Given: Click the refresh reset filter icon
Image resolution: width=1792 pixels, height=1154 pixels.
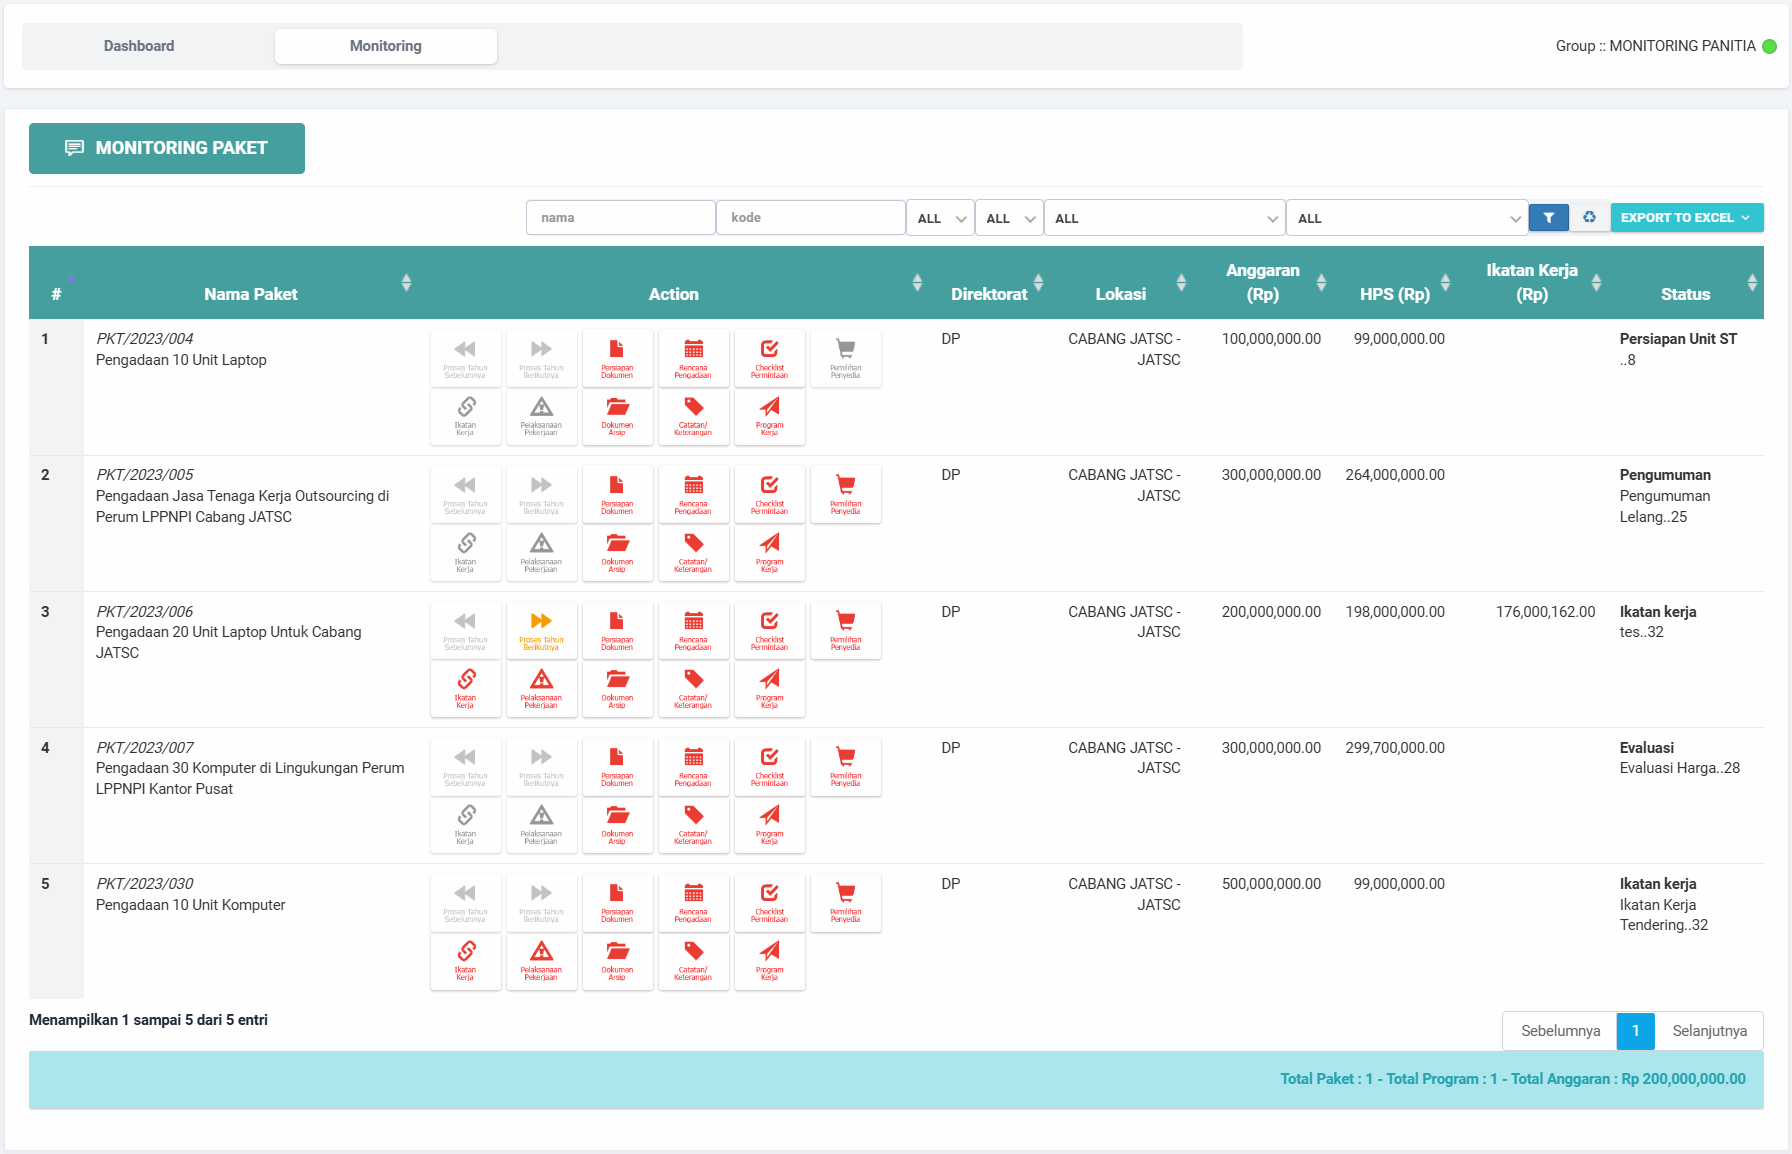Looking at the screenshot, I should click(1589, 217).
